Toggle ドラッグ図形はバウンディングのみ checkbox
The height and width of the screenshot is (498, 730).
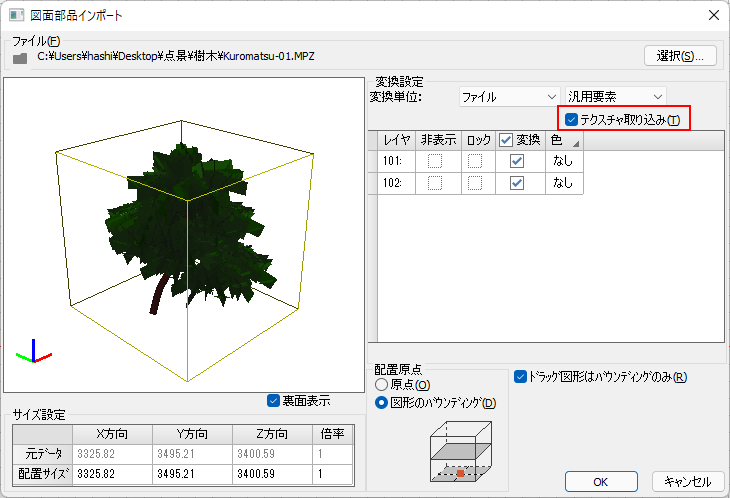point(520,377)
